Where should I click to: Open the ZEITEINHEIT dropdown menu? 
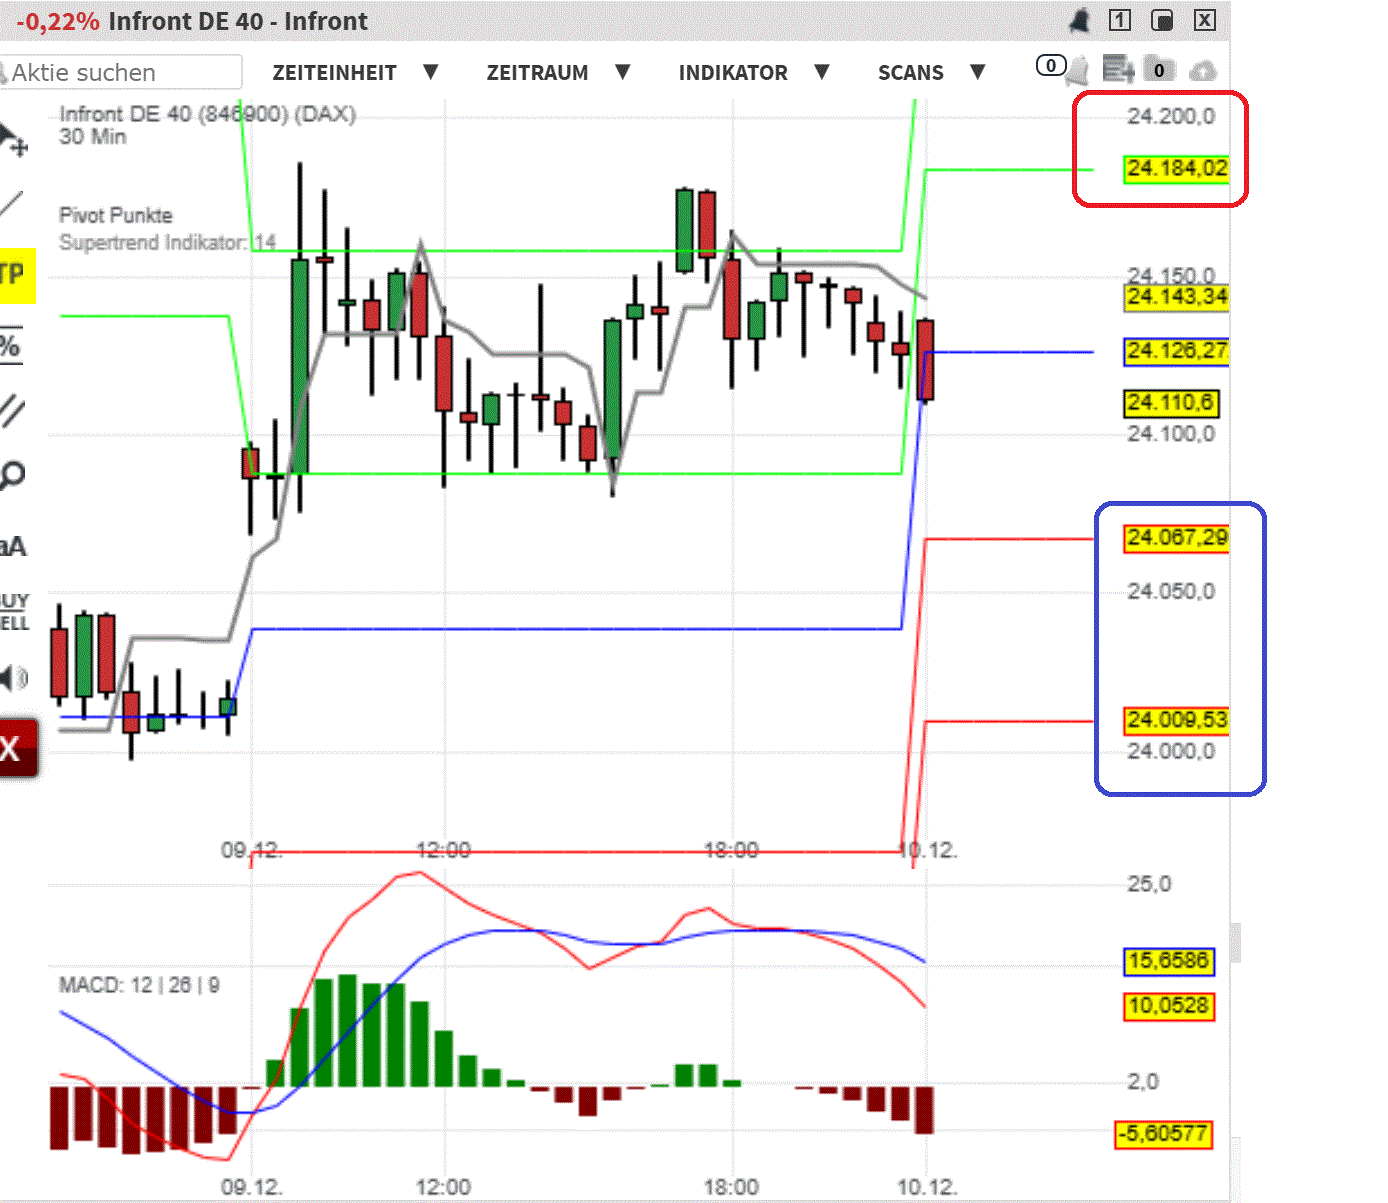(x=354, y=73)
